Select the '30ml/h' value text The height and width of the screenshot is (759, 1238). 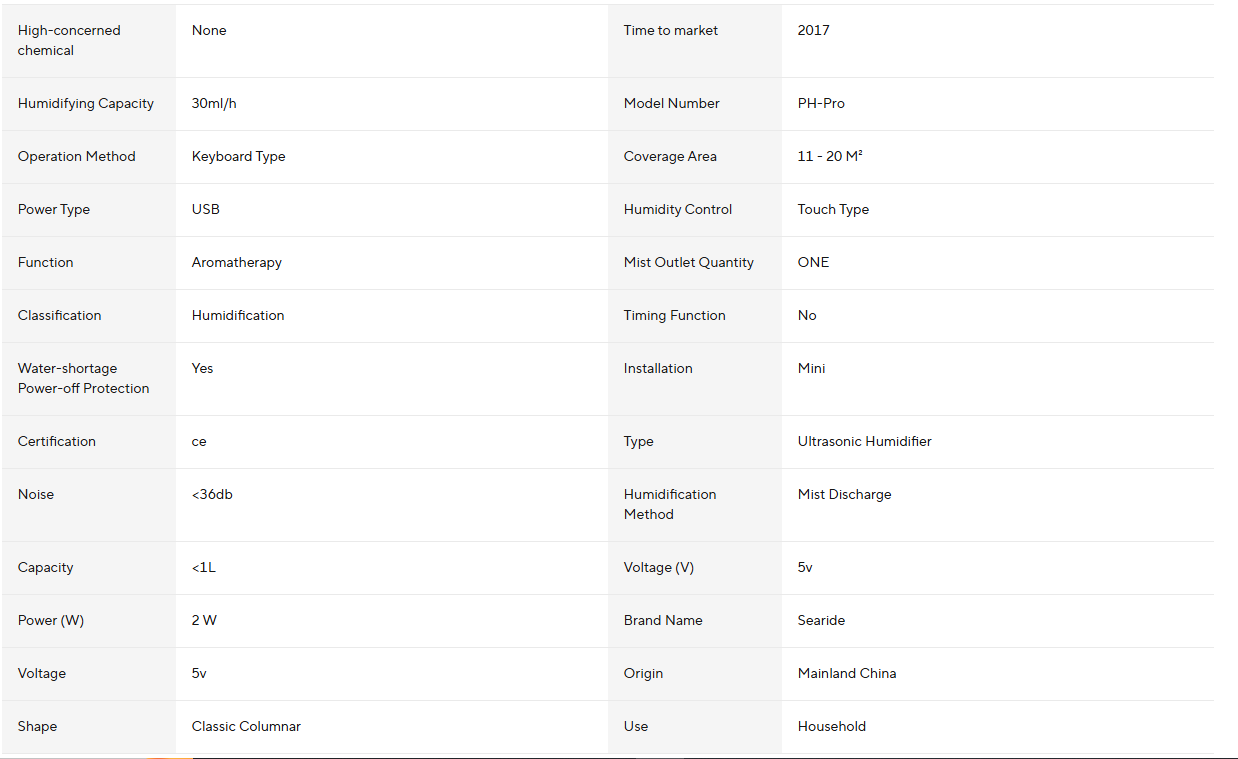point(214,104)
